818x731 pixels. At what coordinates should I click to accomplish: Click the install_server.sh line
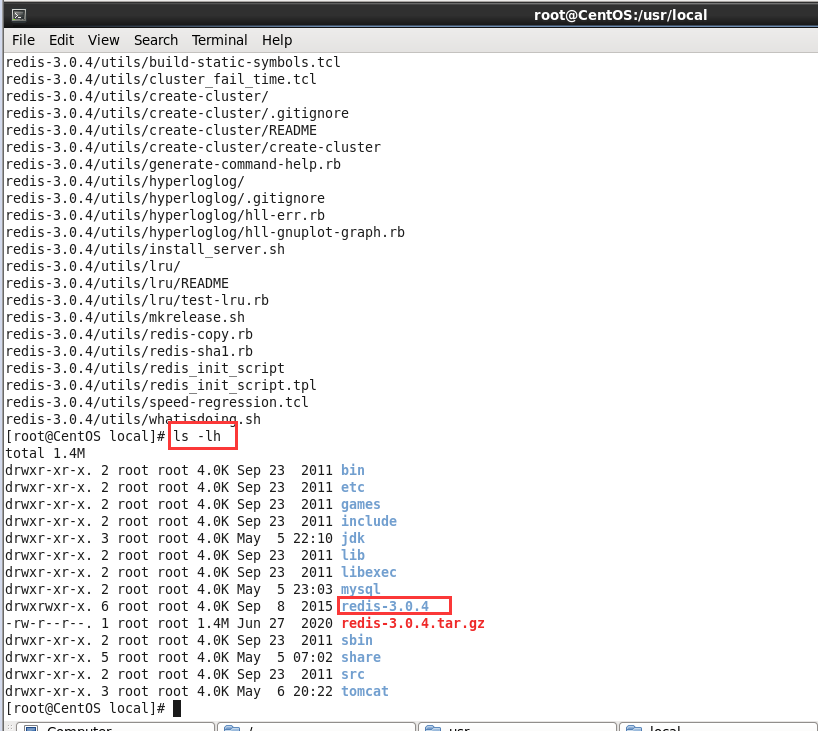[x=145, y=249]
